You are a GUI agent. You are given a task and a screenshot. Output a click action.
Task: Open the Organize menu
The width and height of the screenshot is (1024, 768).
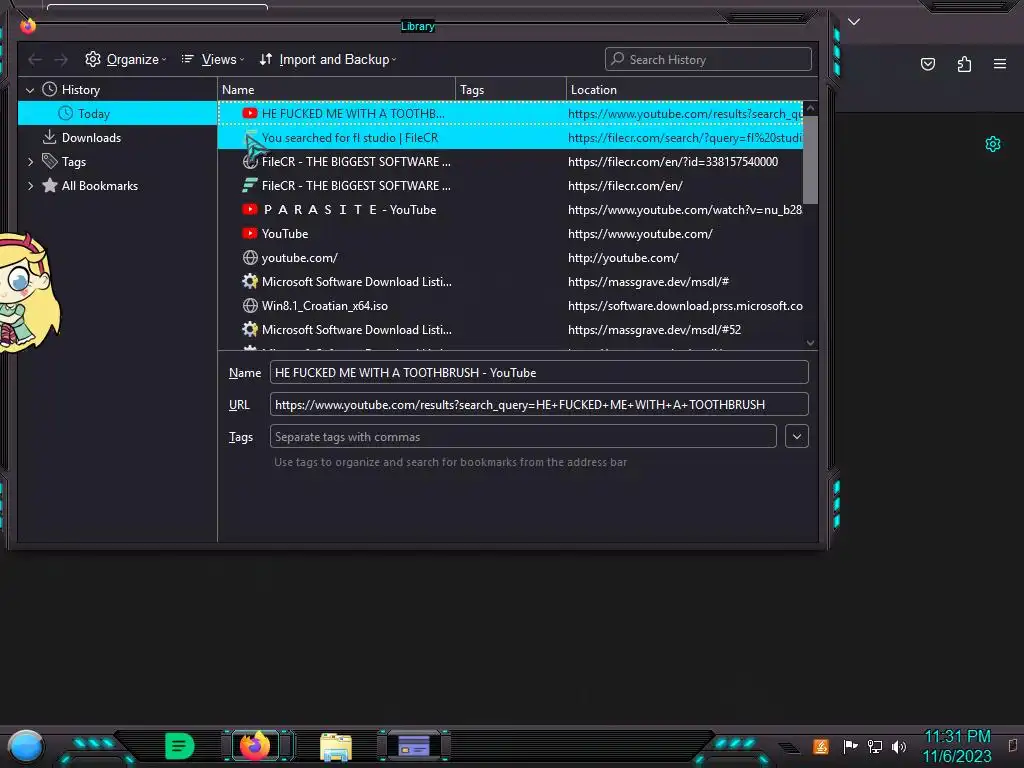point(125,59)
